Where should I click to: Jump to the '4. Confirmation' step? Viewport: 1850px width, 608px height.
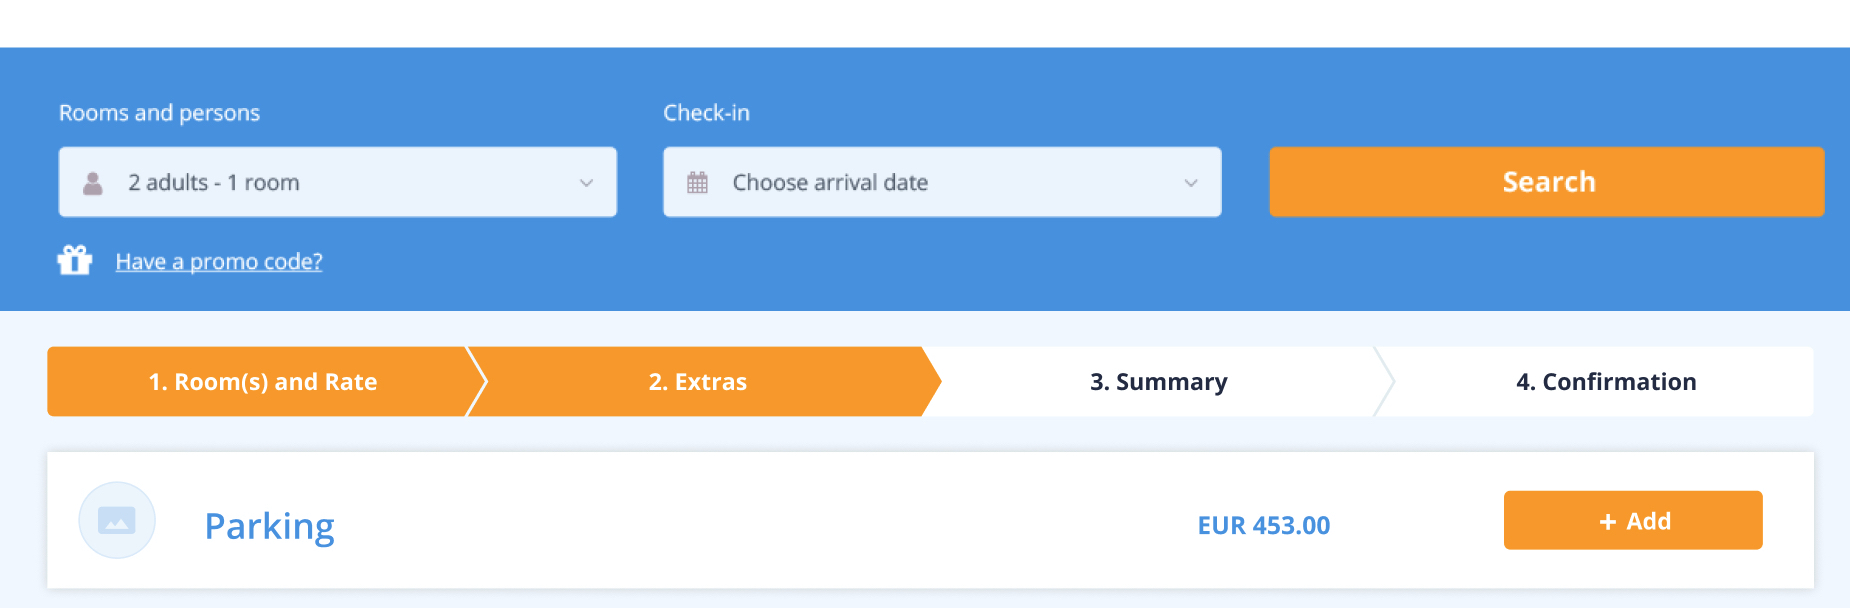click(1606, 382)
